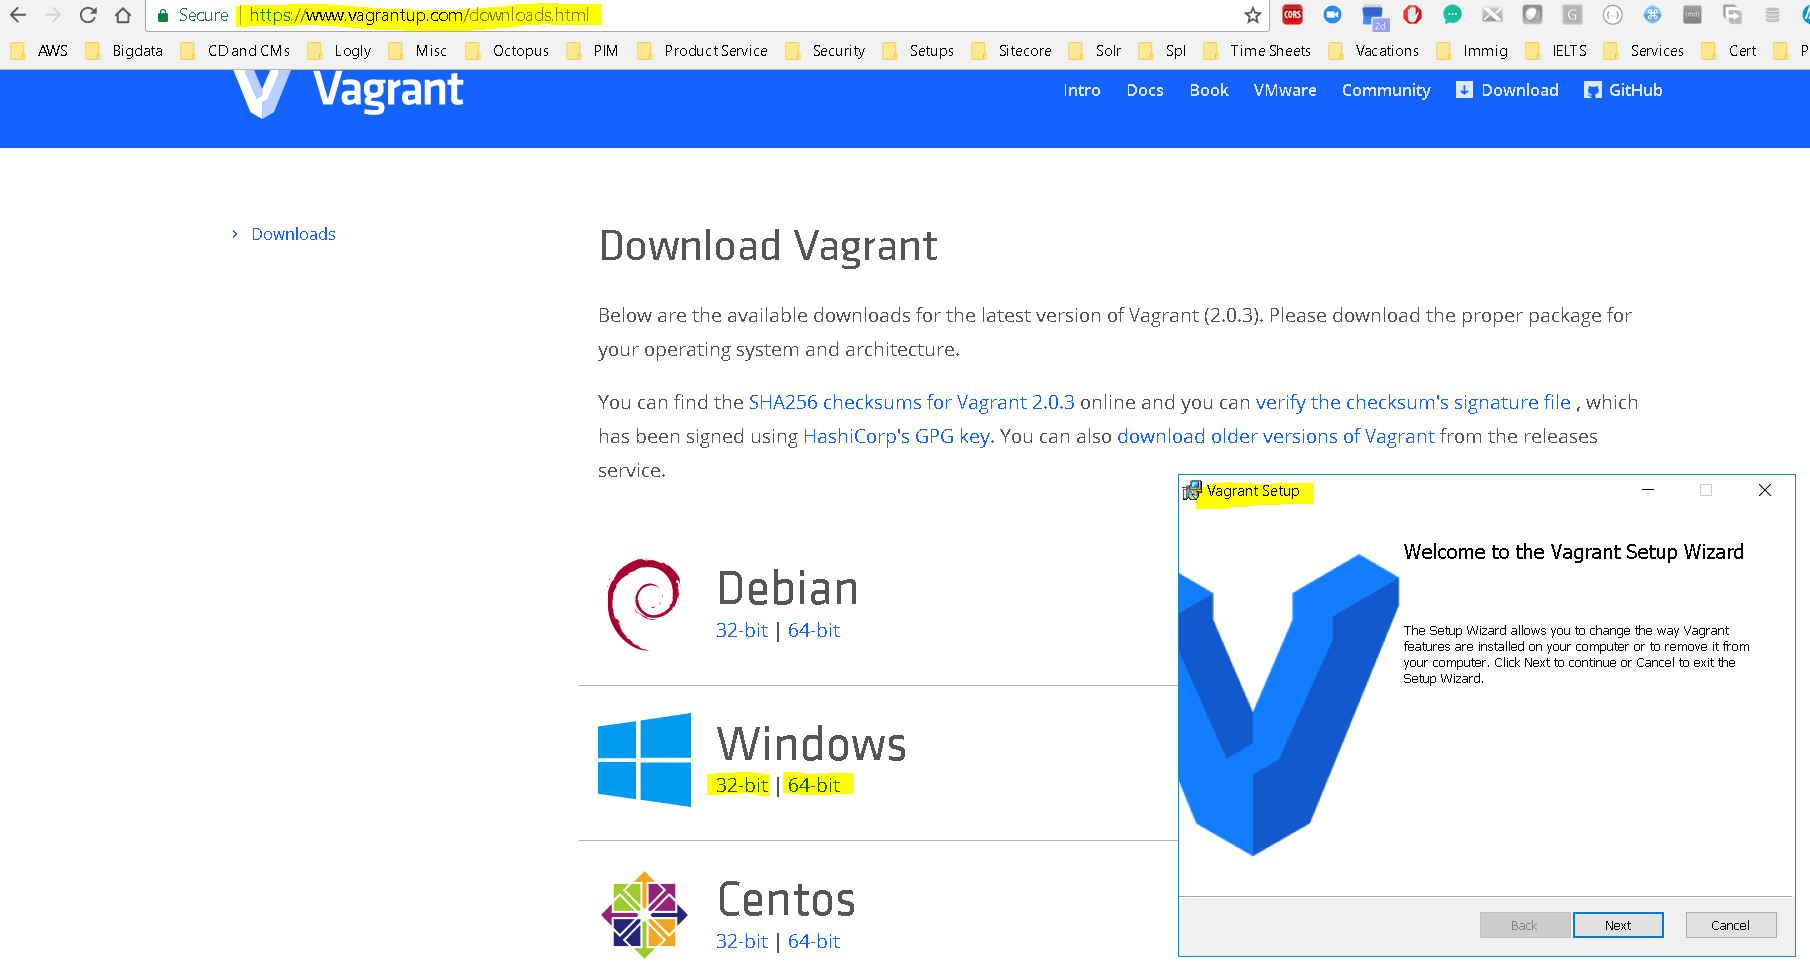Open the Security bookmarks folder

[x=826, y=51]
